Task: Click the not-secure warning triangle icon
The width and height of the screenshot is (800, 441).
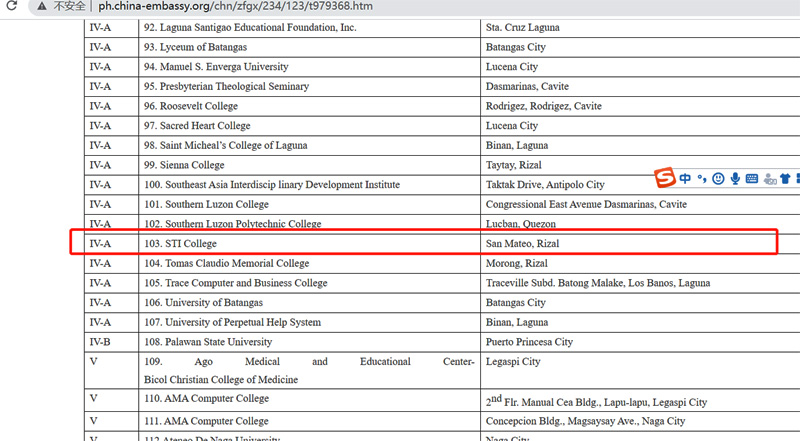Action: (42, 6)
